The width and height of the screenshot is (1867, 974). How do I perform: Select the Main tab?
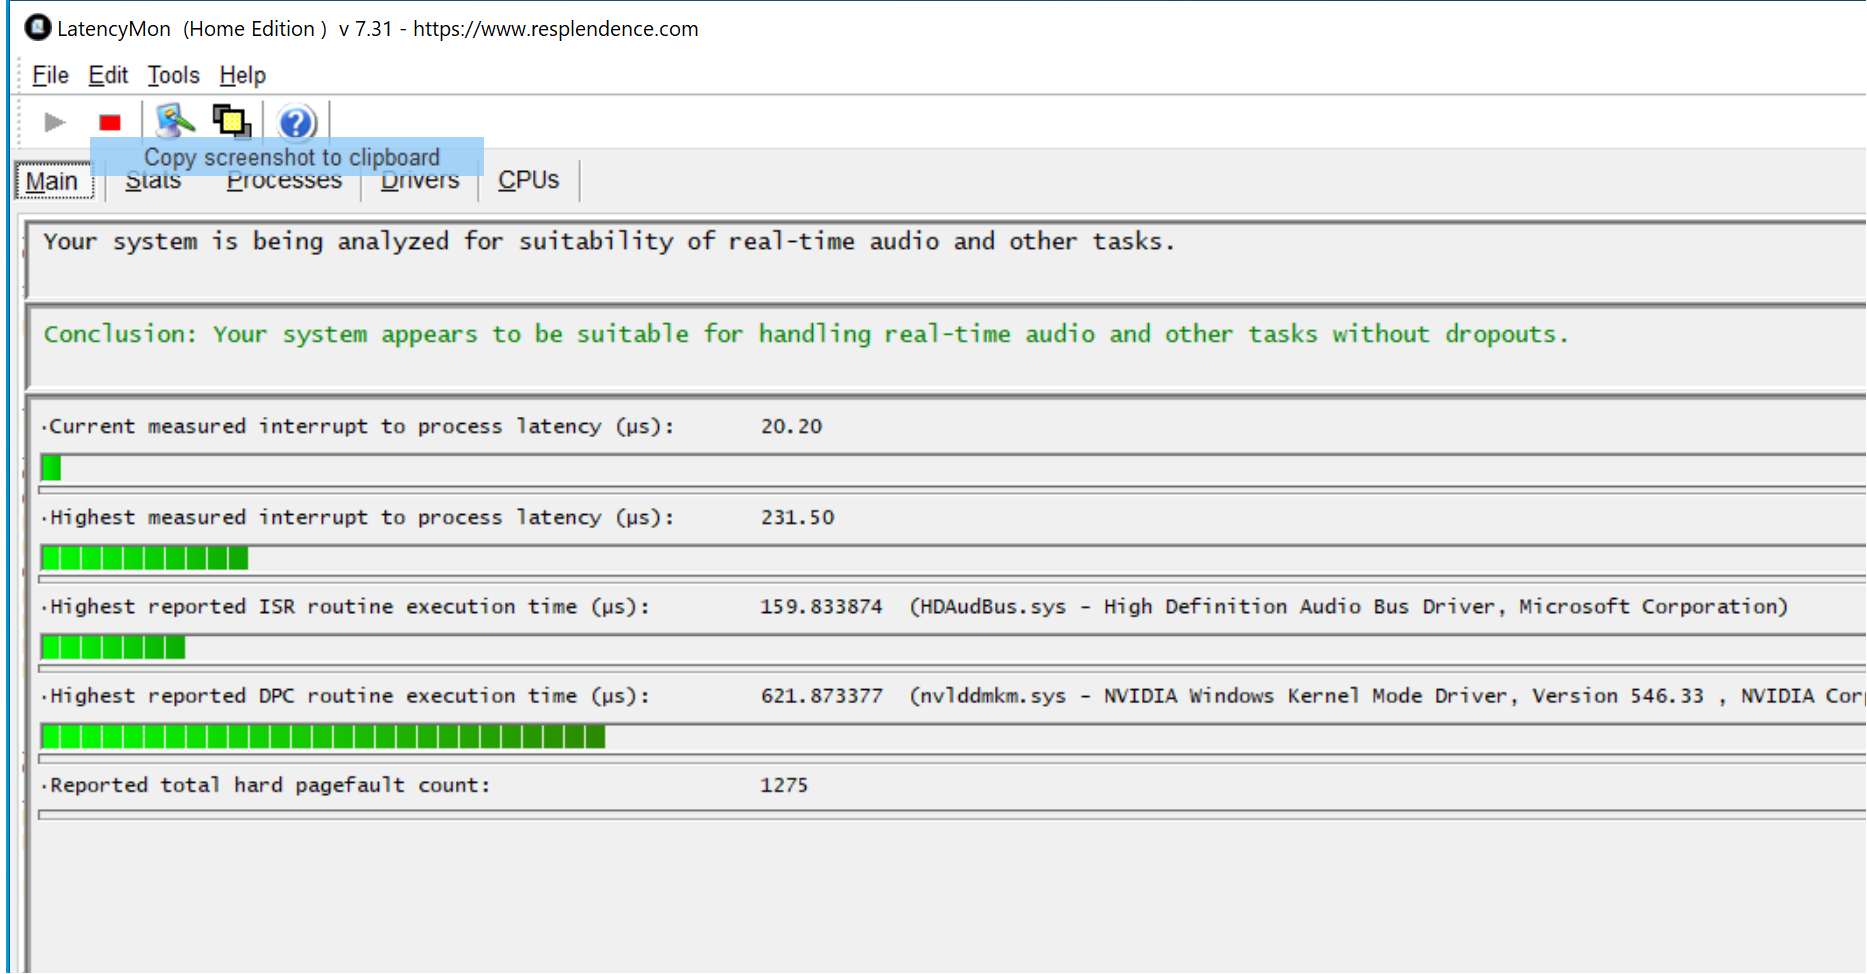[53, 181]
